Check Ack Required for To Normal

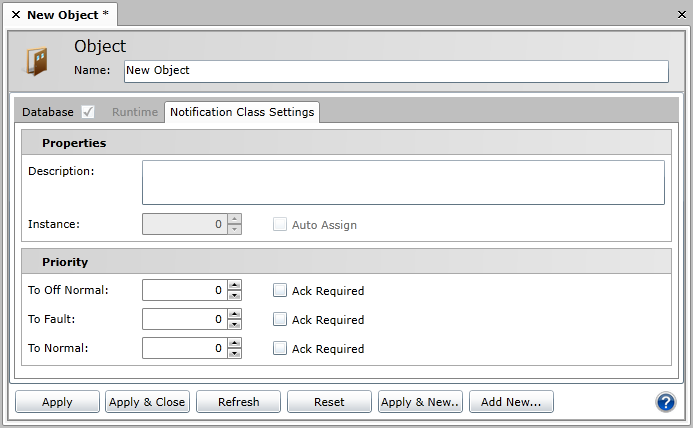point(280,349)
